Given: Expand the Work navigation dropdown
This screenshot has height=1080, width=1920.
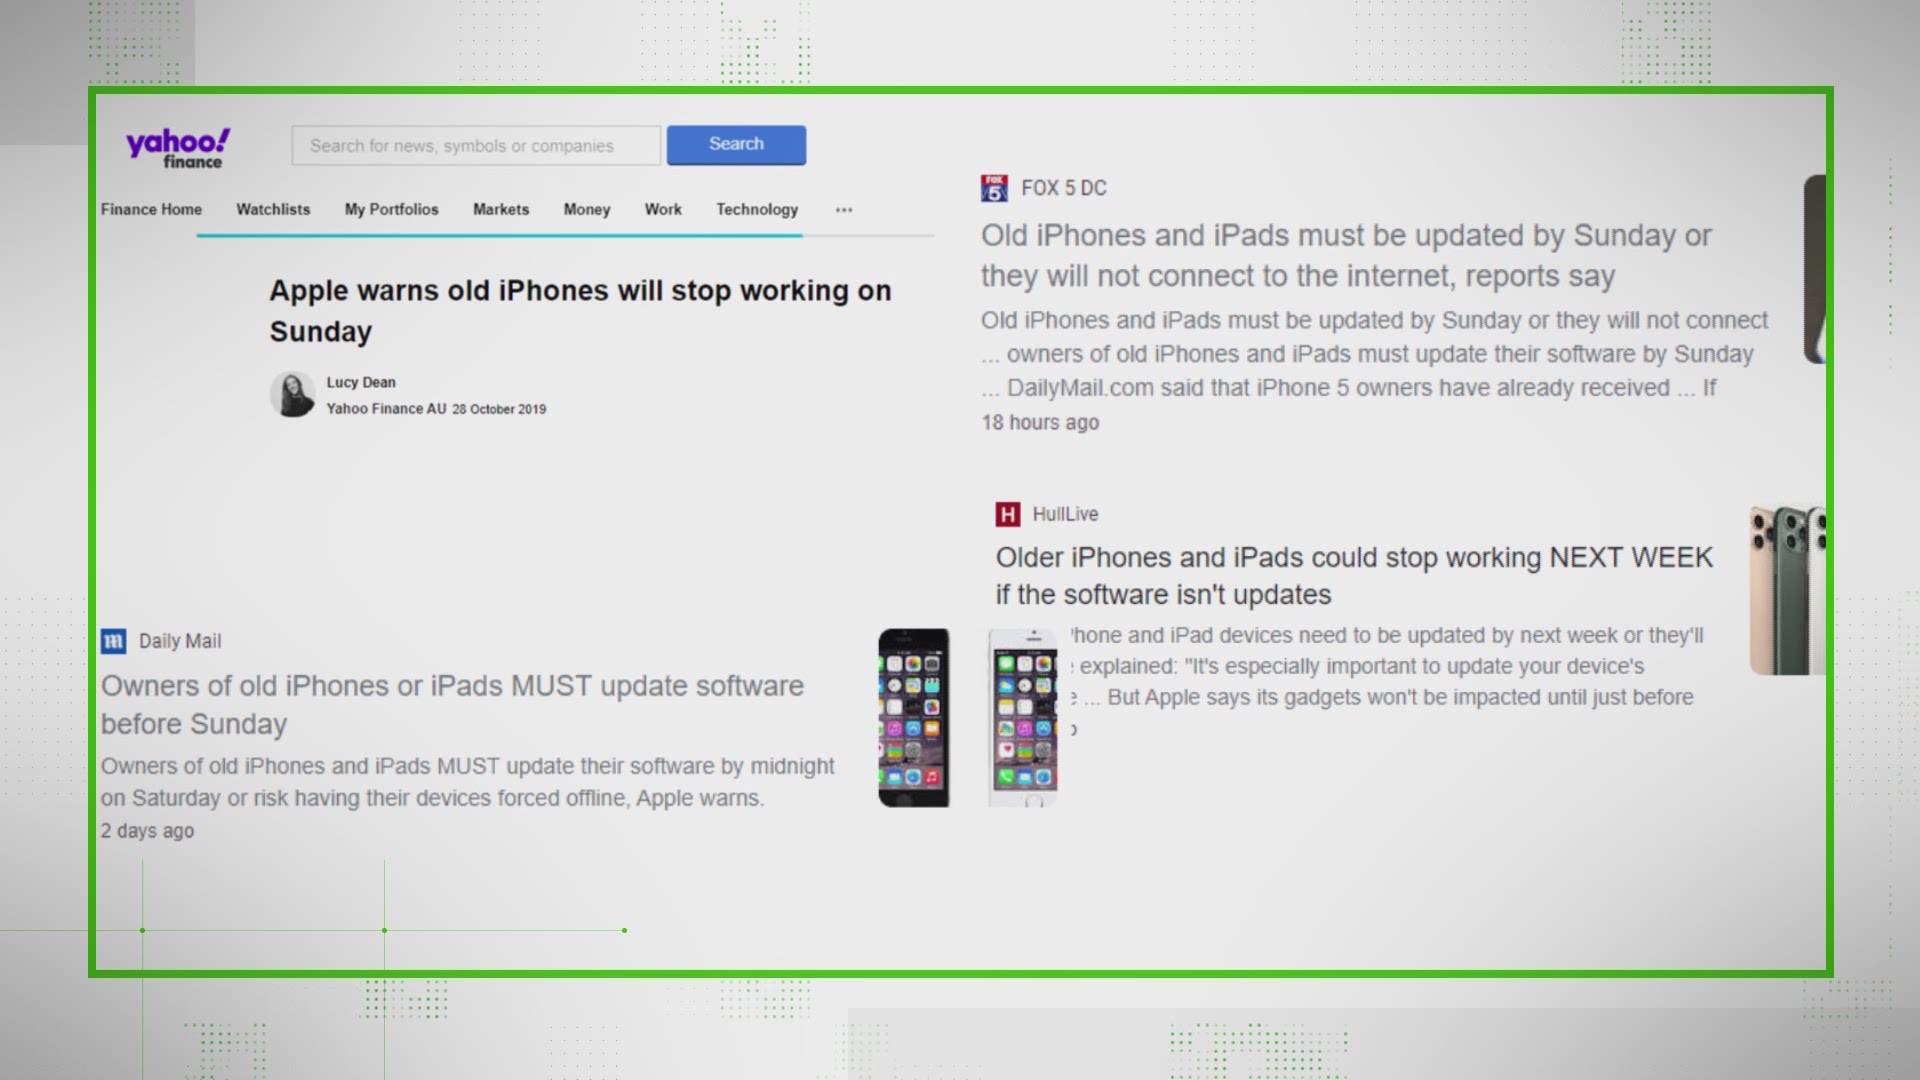Looking at the screenshot, I should [x=662, y=208].
